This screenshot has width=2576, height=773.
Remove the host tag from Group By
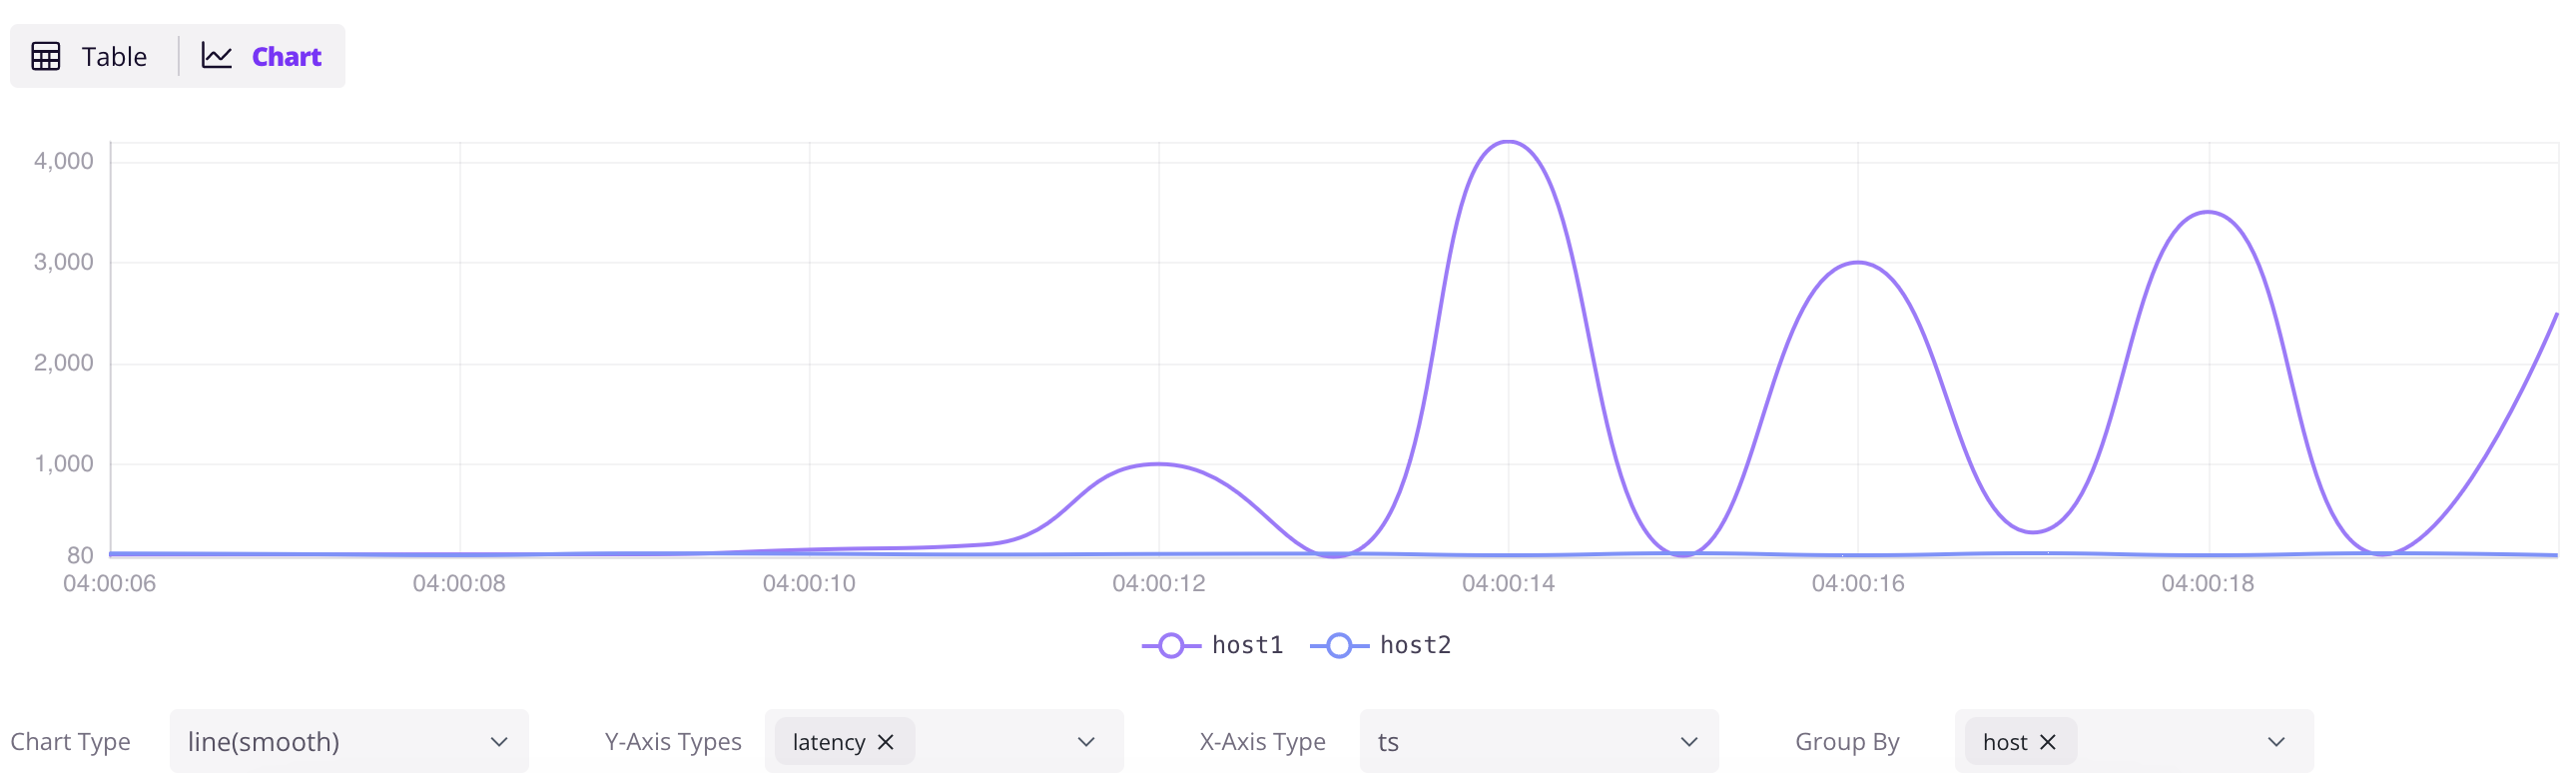[x=2047, y=742]
